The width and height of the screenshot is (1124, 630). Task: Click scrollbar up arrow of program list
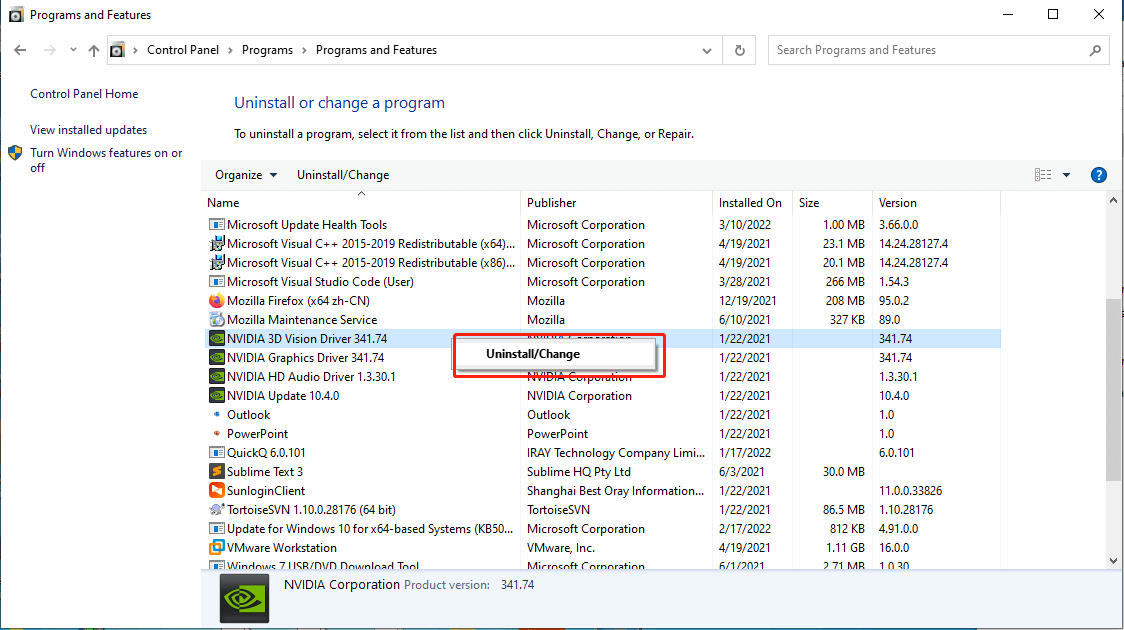click(1113, 201)
